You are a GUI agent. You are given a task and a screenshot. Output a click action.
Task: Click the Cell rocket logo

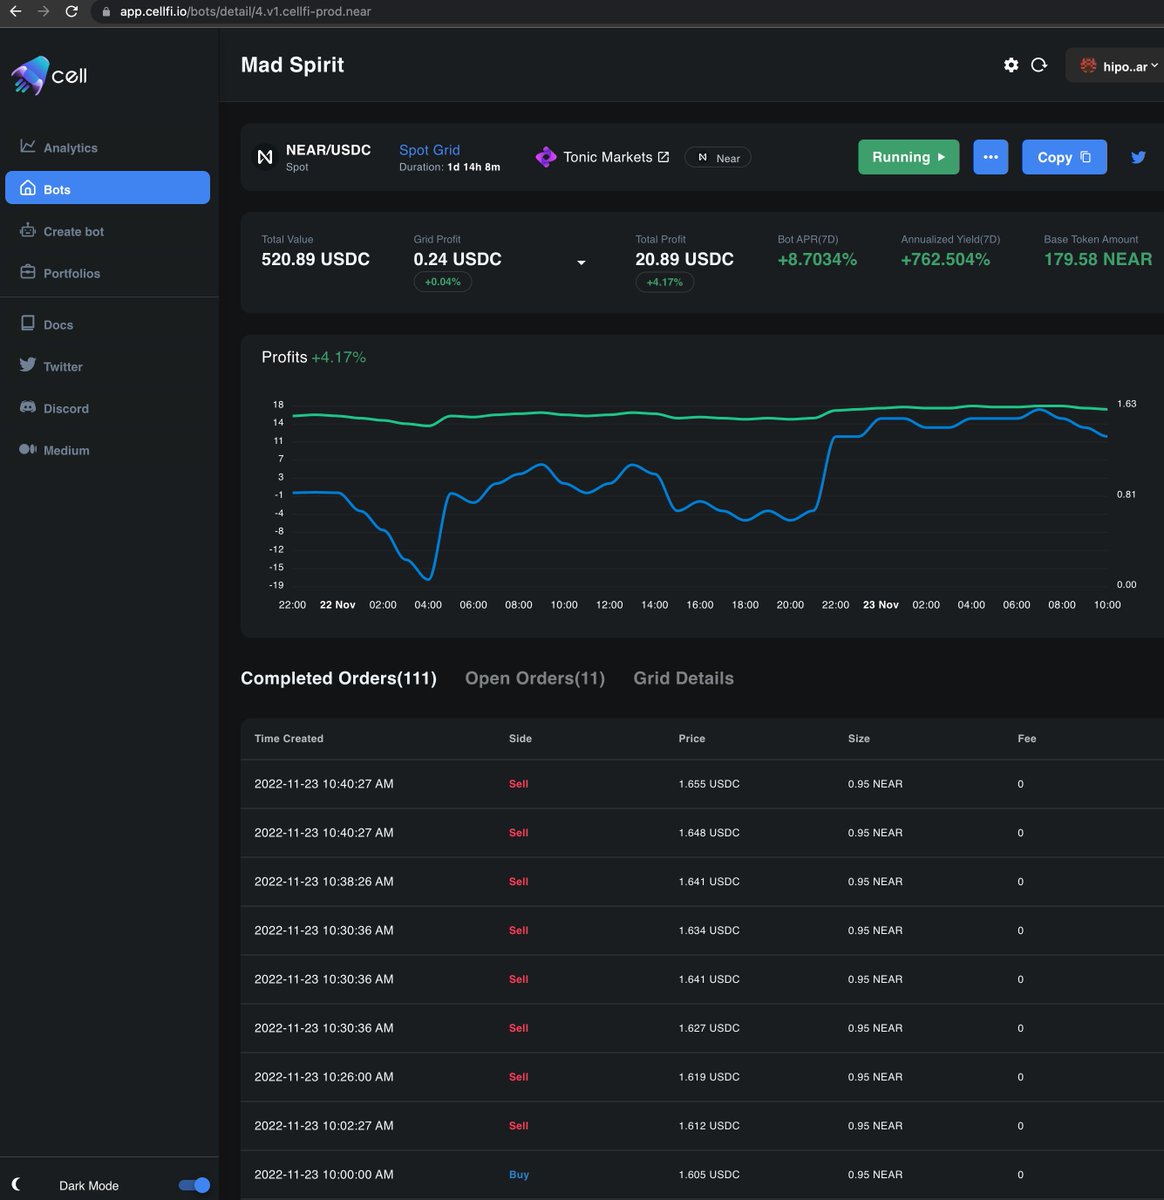point(29,76)
